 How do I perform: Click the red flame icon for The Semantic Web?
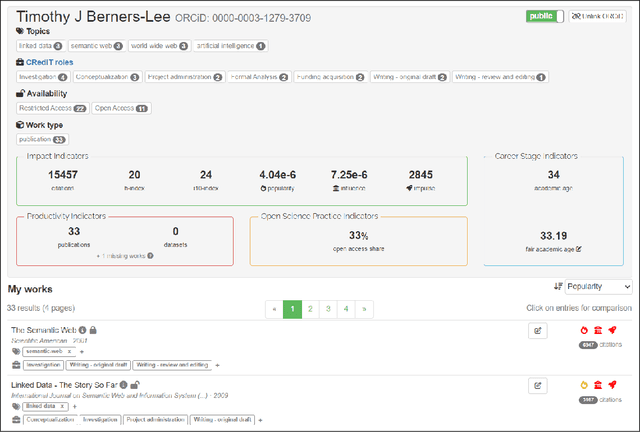coord(584,330)
